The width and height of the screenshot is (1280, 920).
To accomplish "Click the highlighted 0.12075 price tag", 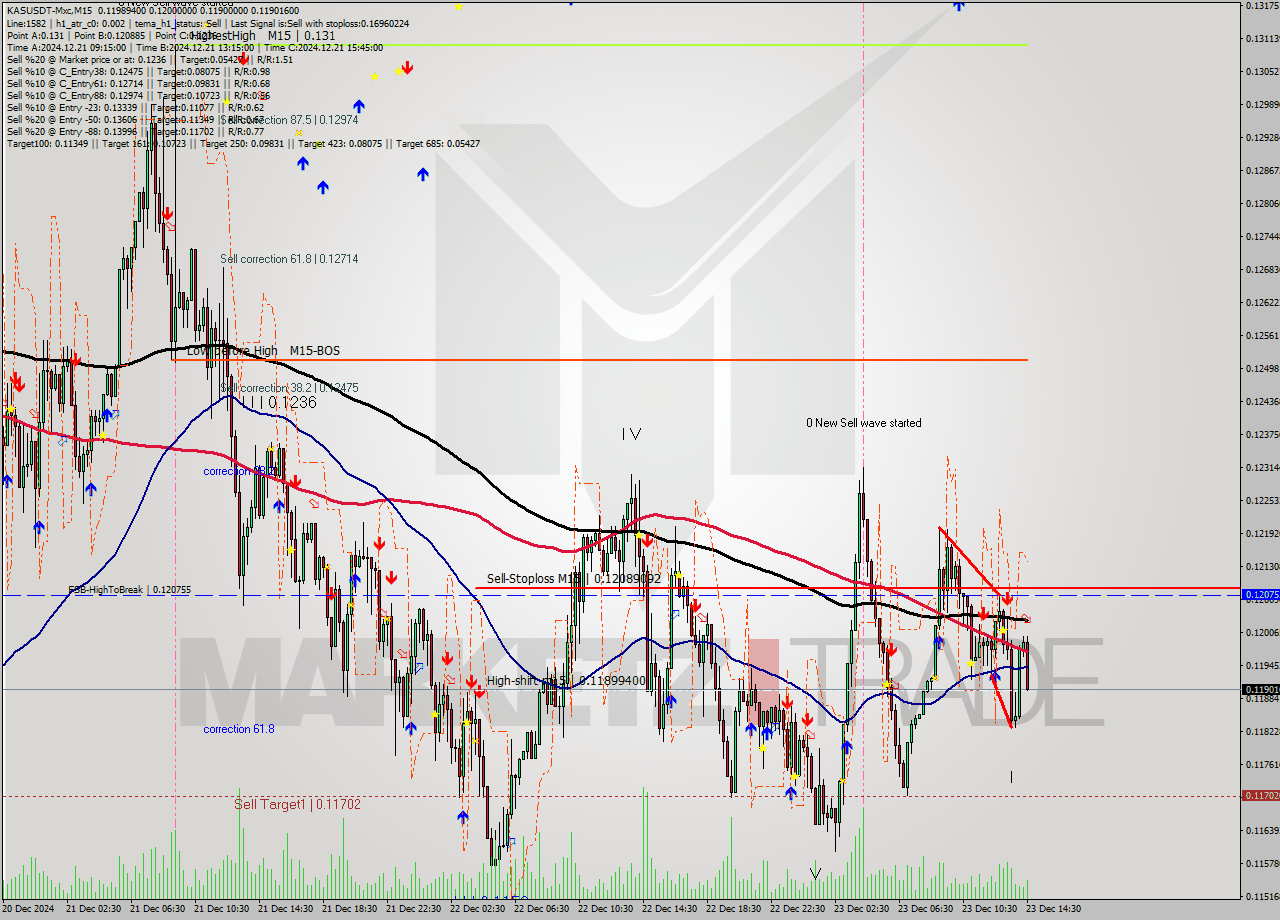I will point(1260,595).
